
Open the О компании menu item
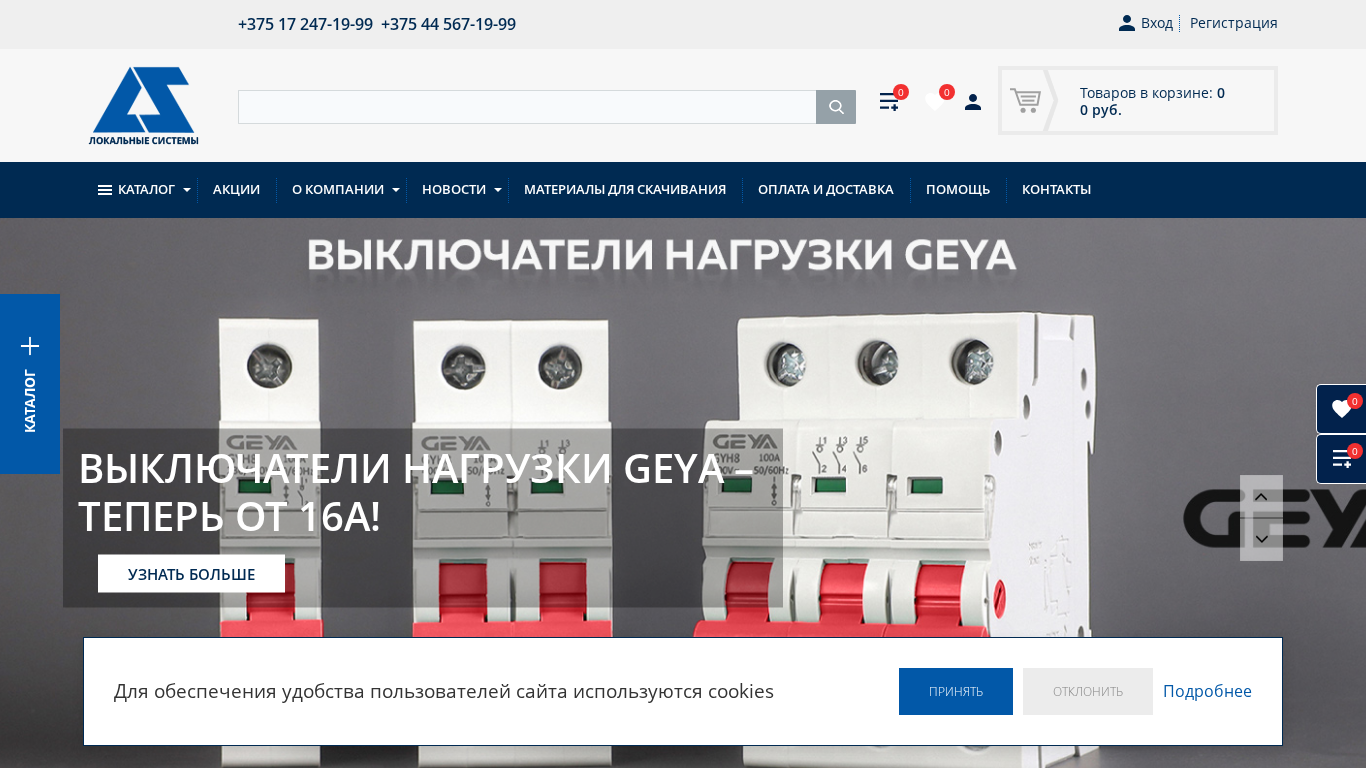pyautogui.click(x=338, y=190)
